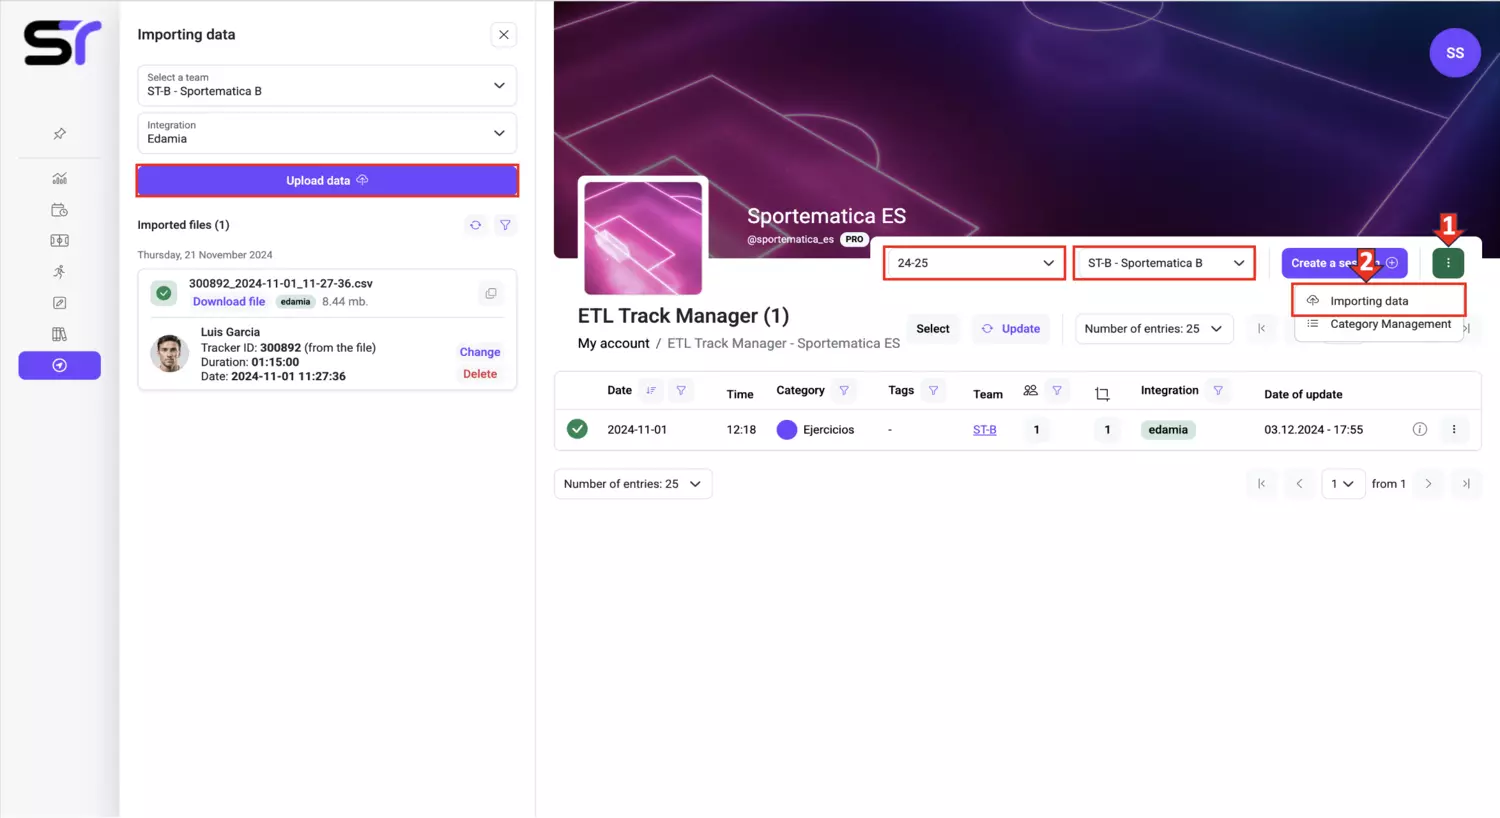Open the edit note icon in the sidebar
Image resolution: width=1500 pixels, height=818 pixels.
[x=59, y=303]
